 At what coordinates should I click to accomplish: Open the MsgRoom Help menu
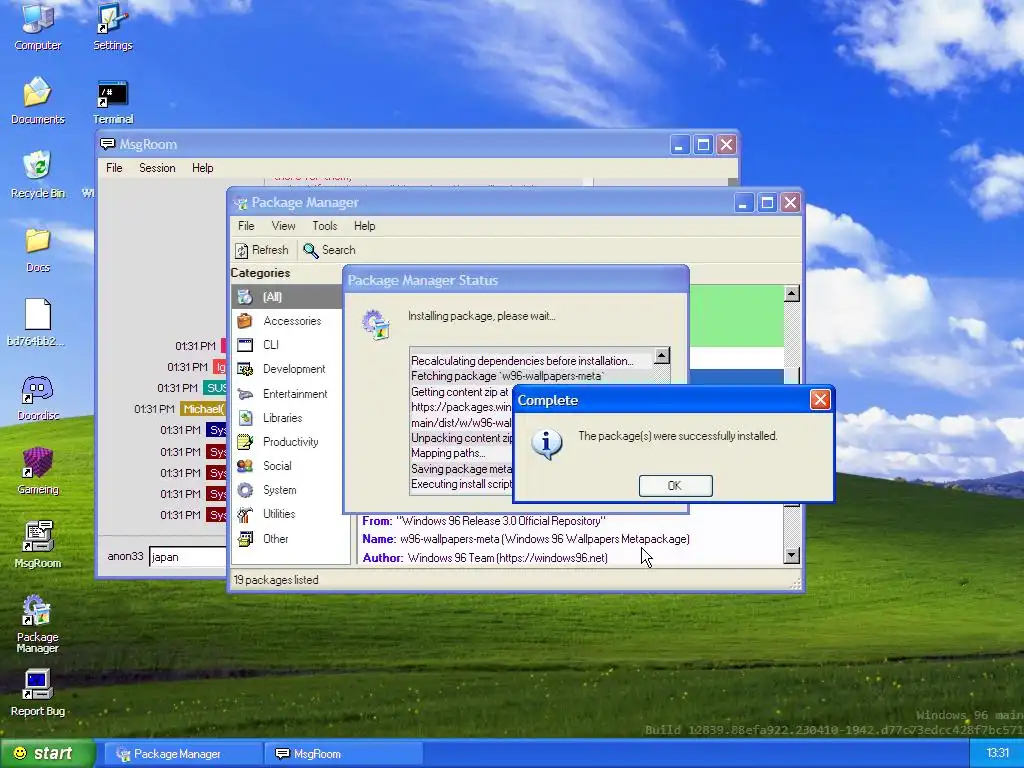(x=202, y=168)
